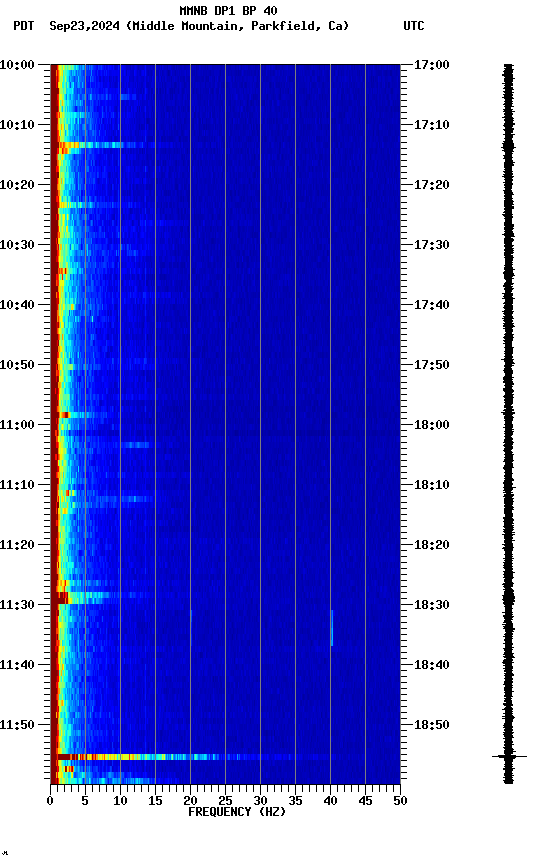Select the 11:00 PDT time label
552x864 pixels.
[17, 425]
